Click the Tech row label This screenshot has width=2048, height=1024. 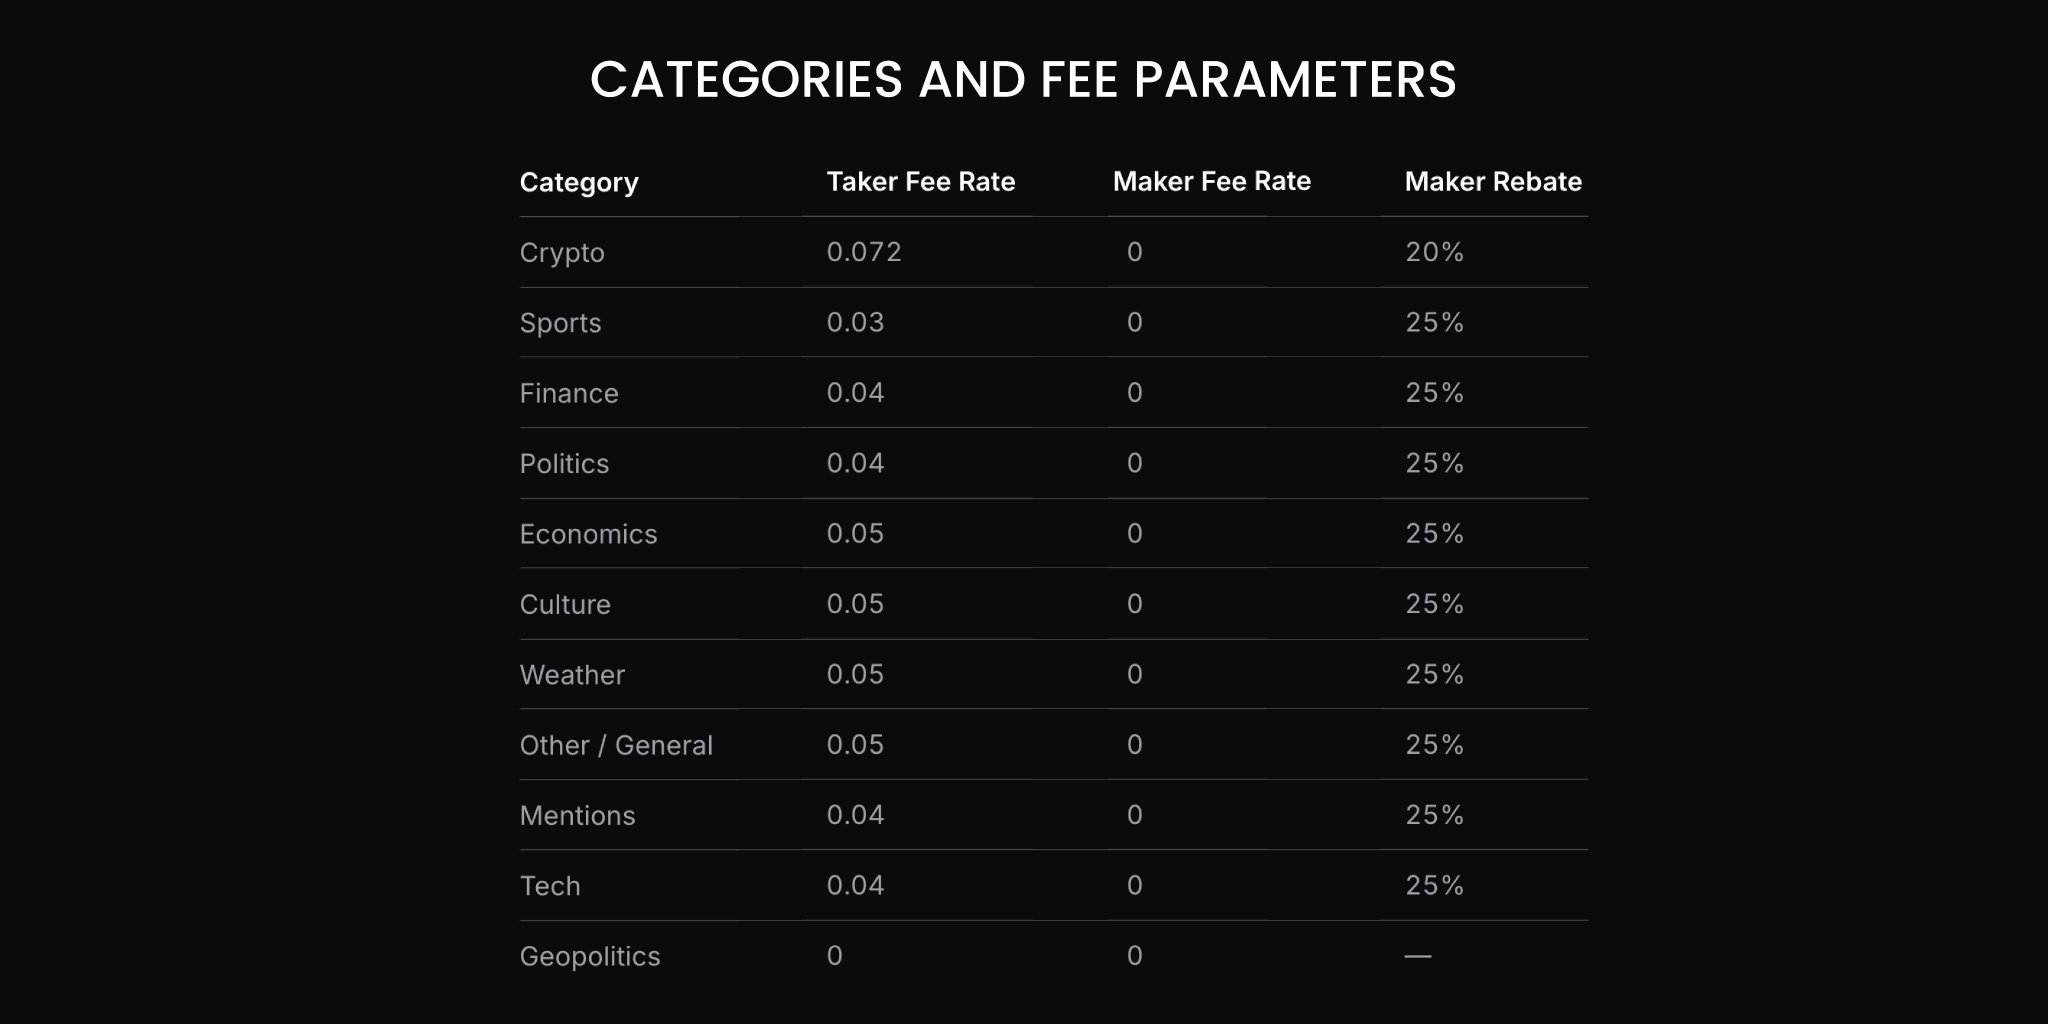(x=550, y=886)
